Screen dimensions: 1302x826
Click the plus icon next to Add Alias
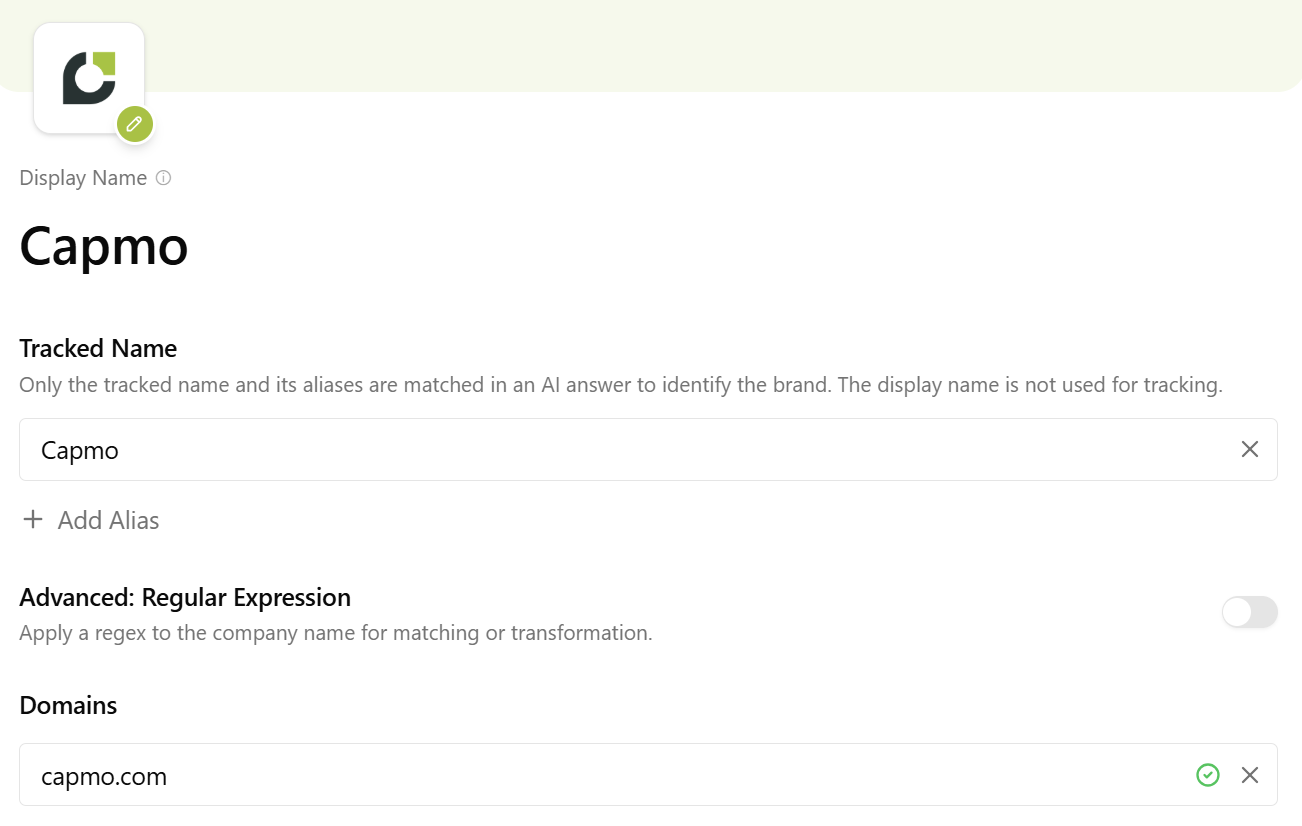[x=33, y=519]
